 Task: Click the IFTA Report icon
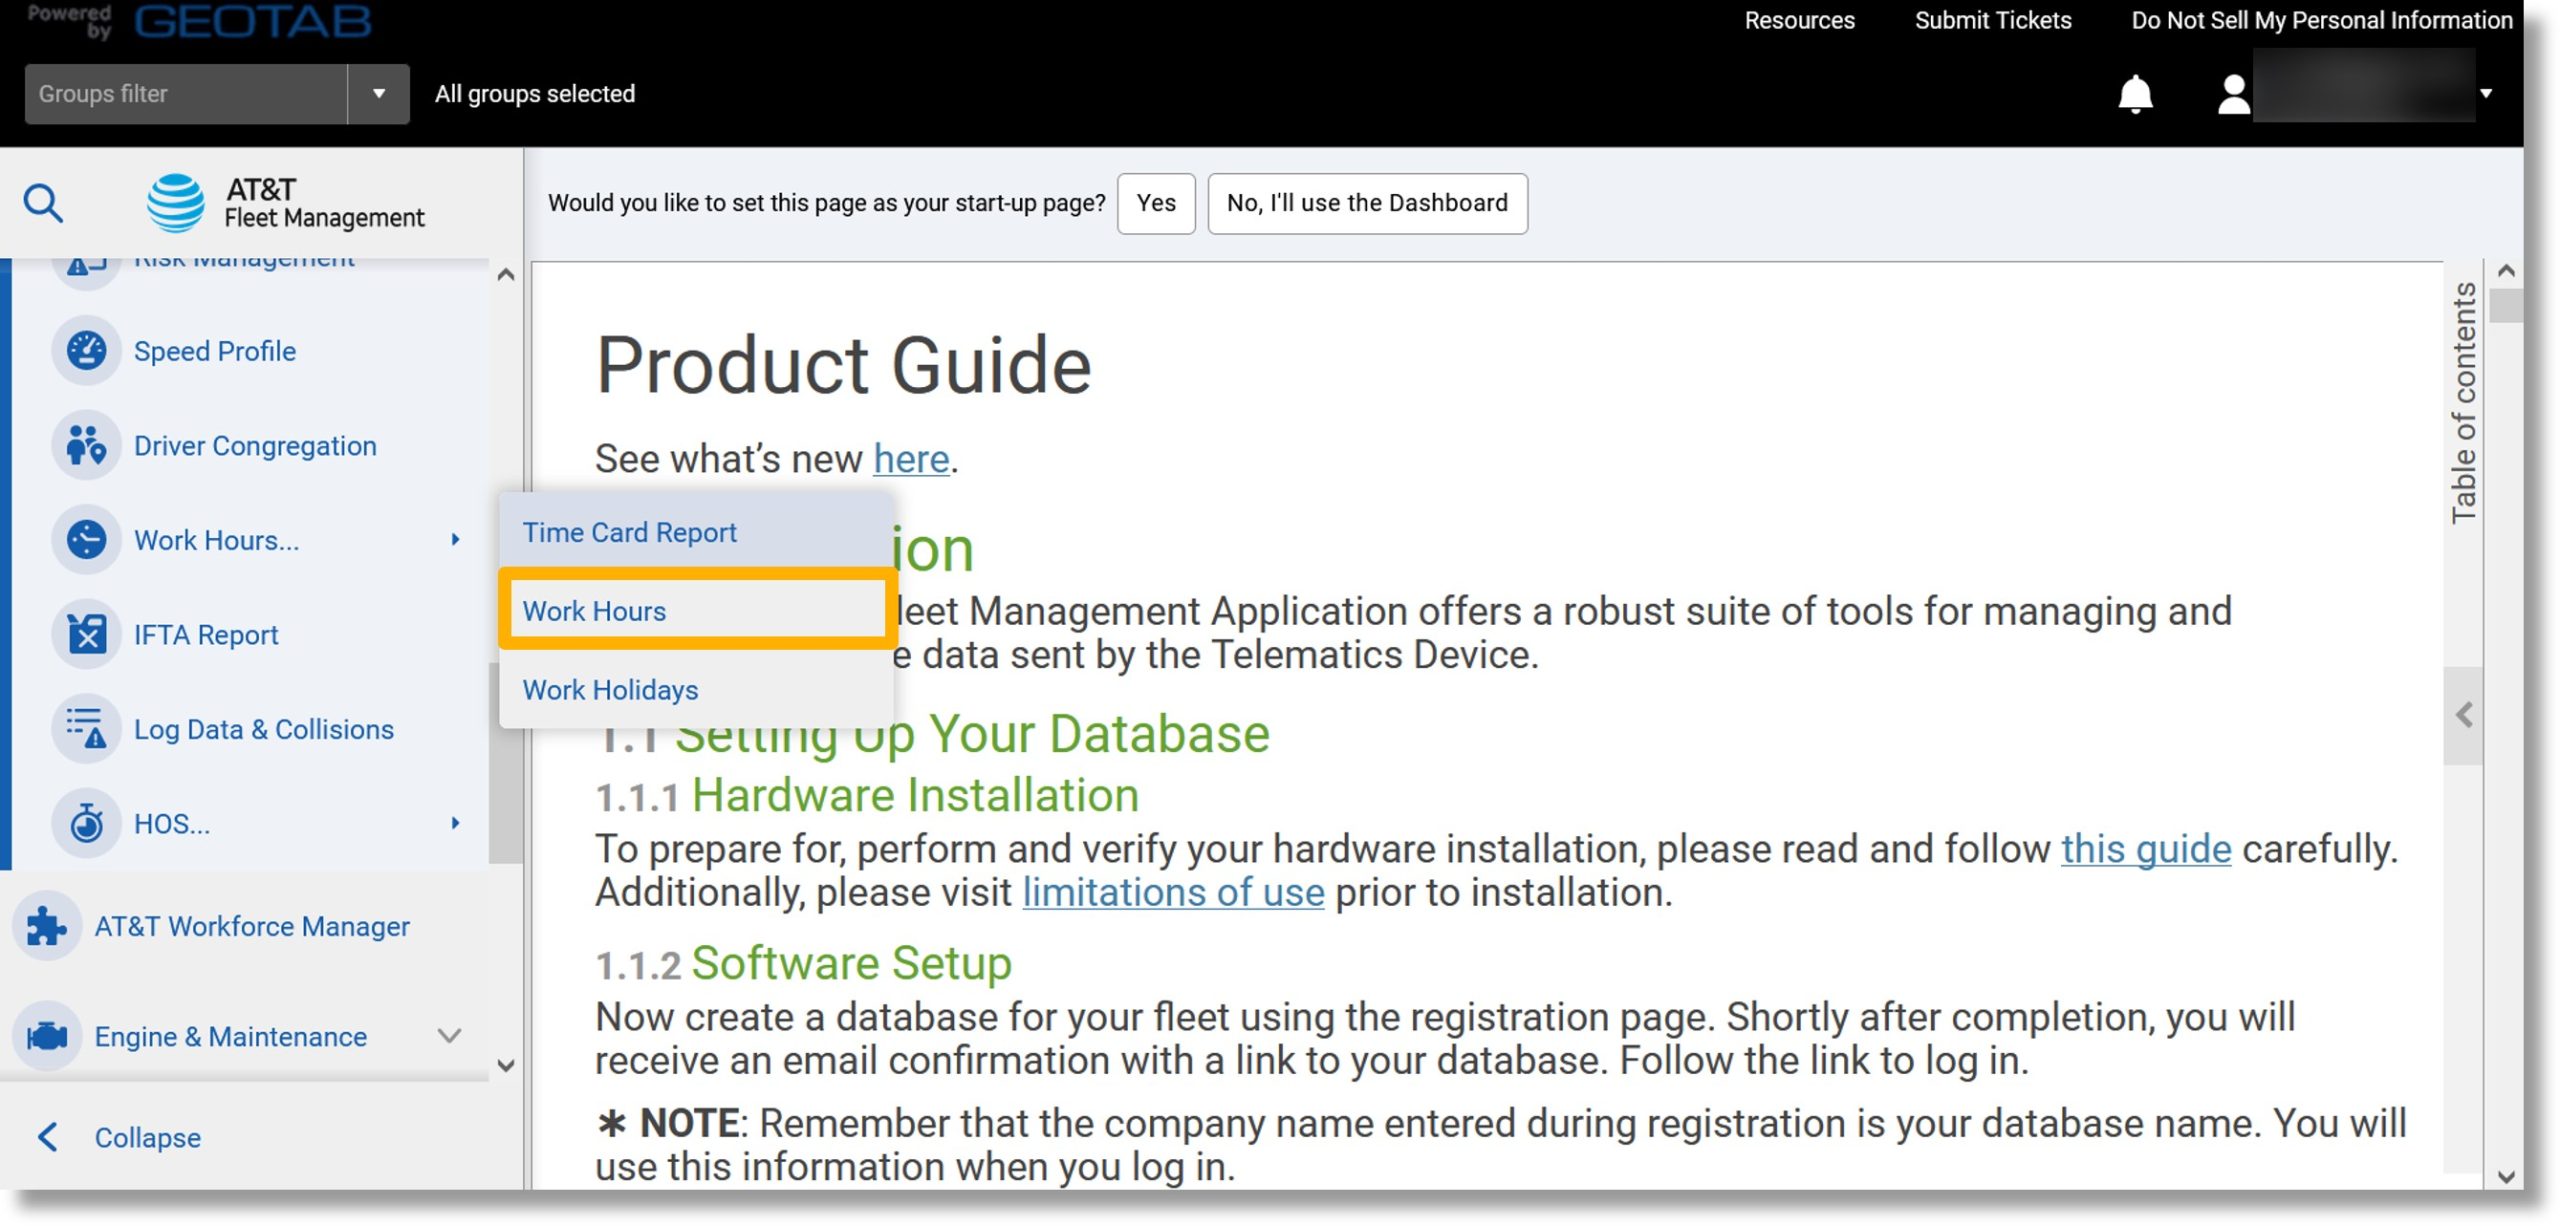point(83,635)
